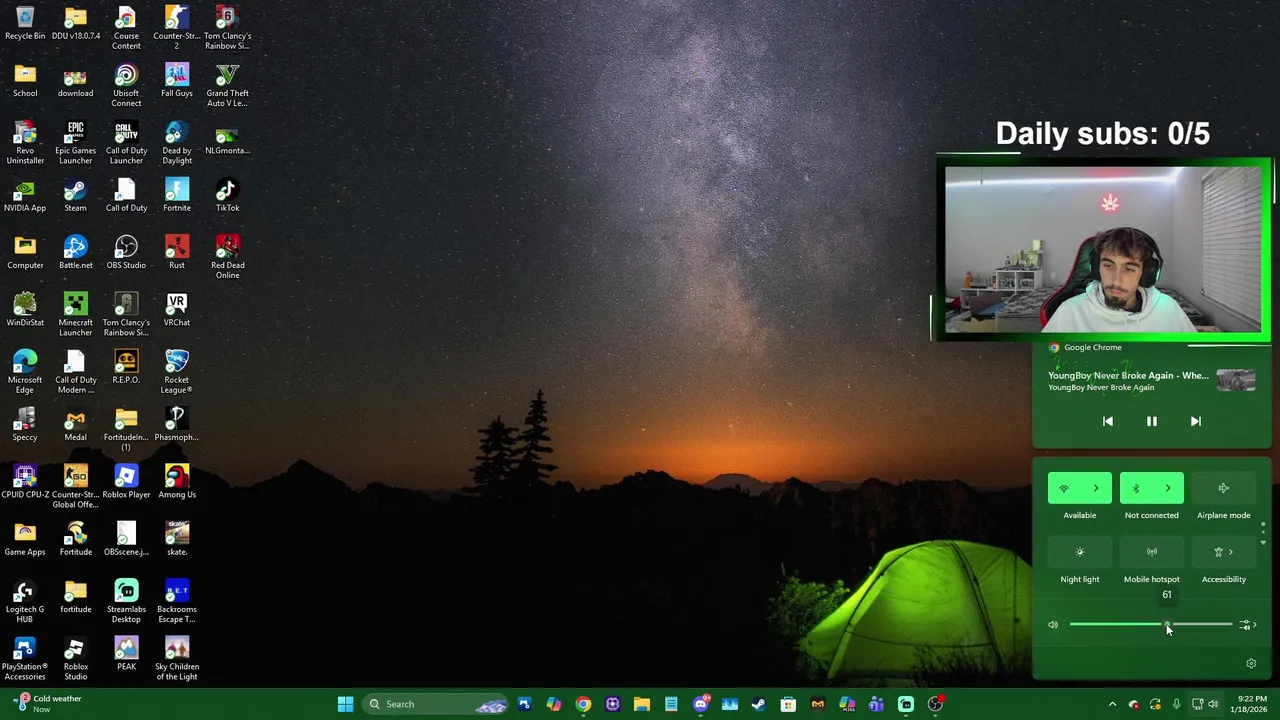Show hidden tray icons chevron

pos(1112,704)
